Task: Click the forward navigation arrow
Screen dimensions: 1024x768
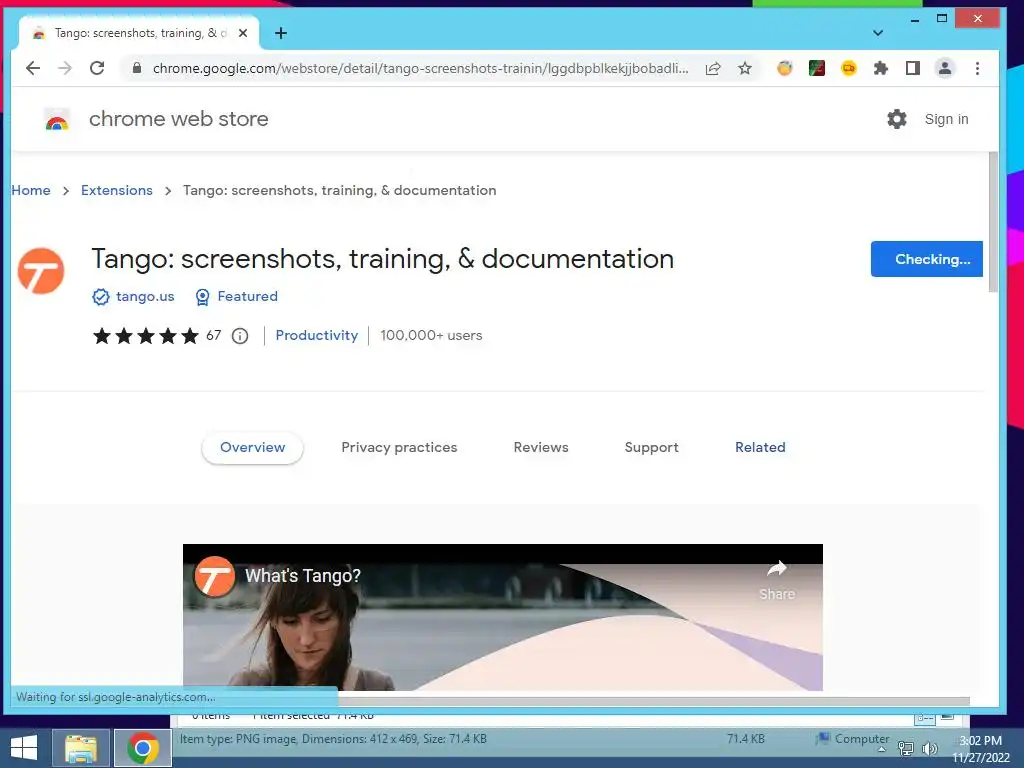Action: [65, 68]
